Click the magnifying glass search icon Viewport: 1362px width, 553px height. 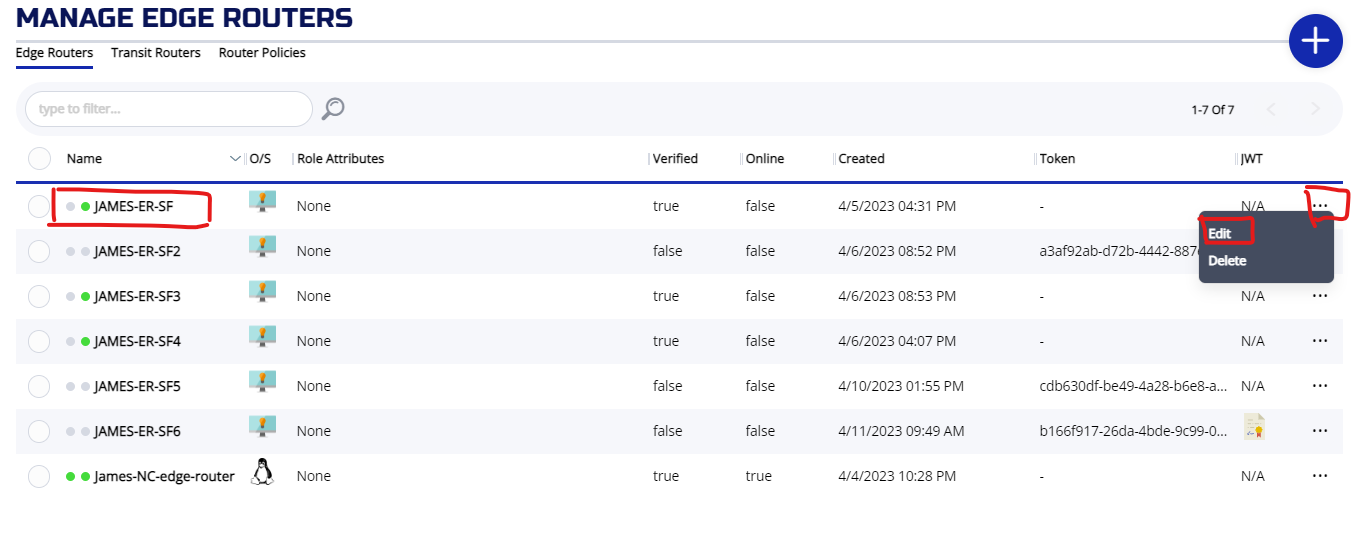333,109
